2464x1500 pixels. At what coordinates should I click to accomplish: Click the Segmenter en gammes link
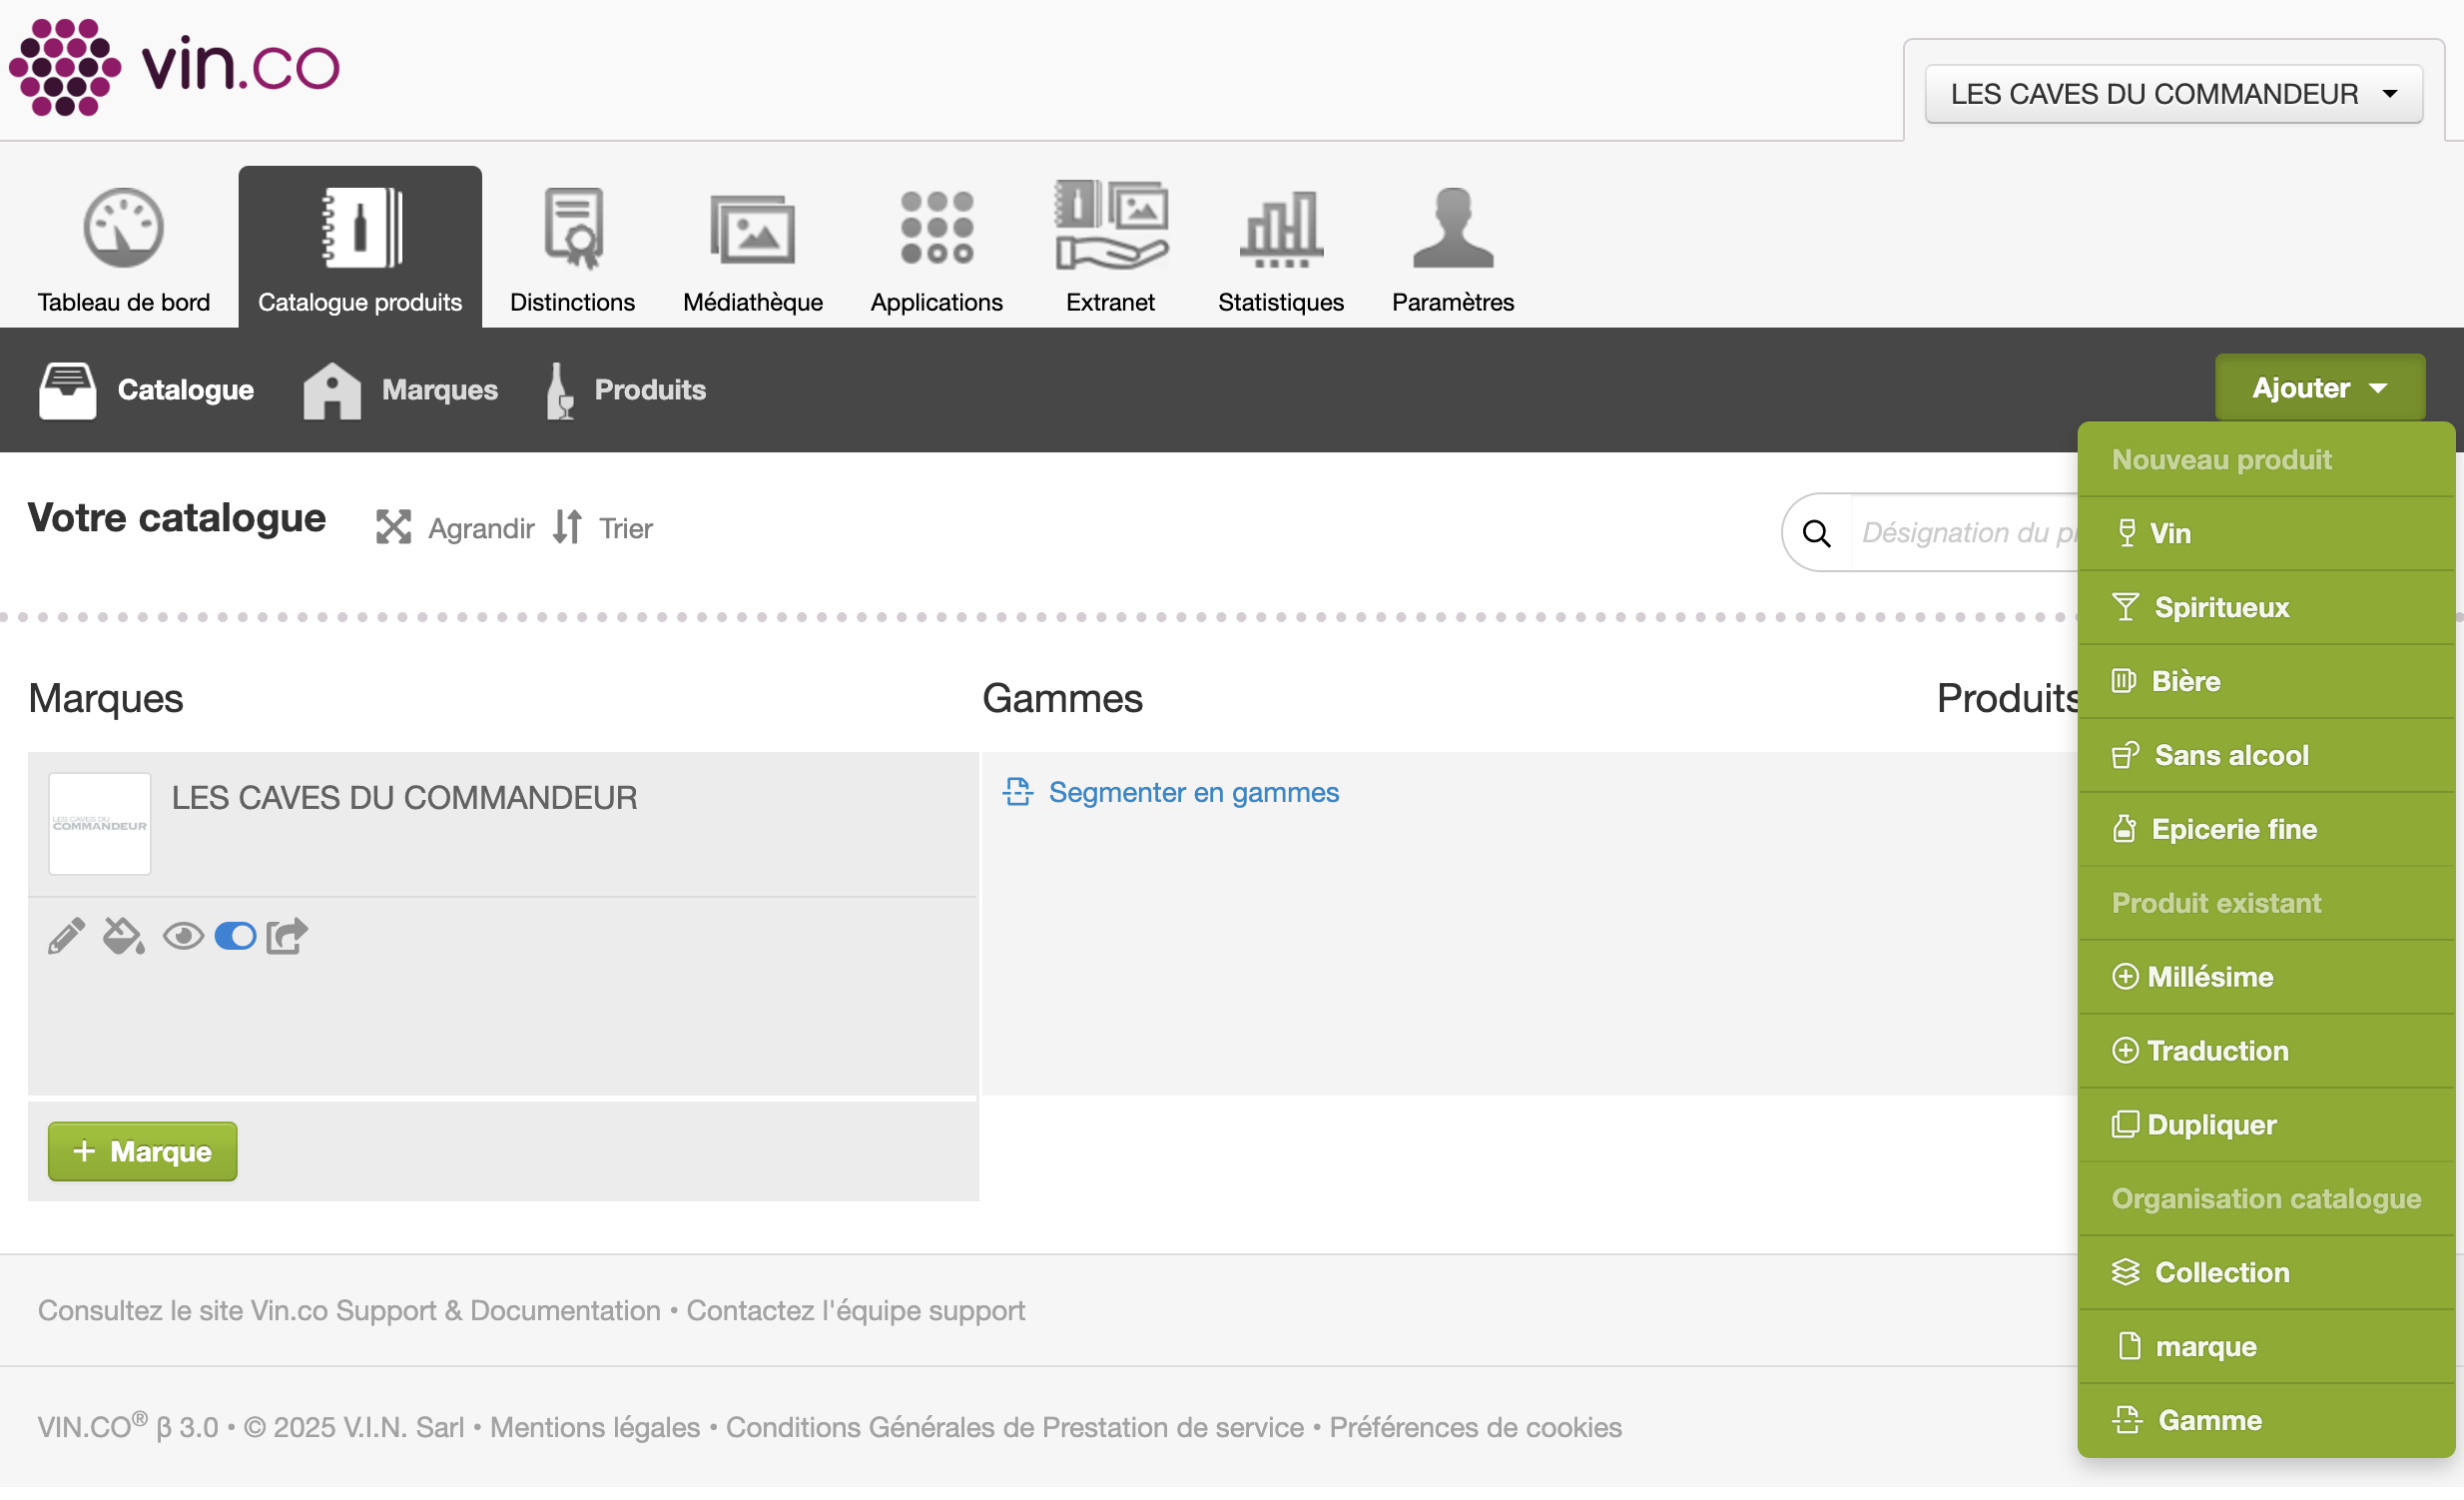pos(1193,793)
